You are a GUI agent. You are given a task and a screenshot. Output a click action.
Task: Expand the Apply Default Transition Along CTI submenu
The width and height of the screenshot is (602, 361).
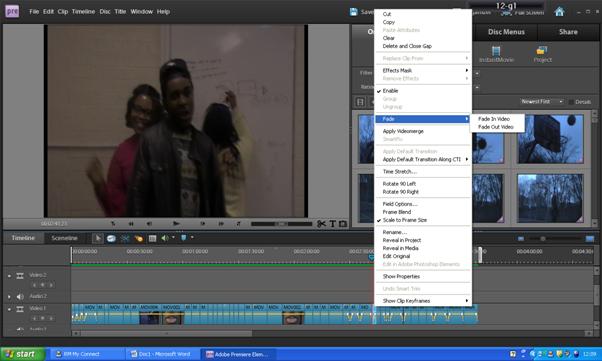(423, 159)
